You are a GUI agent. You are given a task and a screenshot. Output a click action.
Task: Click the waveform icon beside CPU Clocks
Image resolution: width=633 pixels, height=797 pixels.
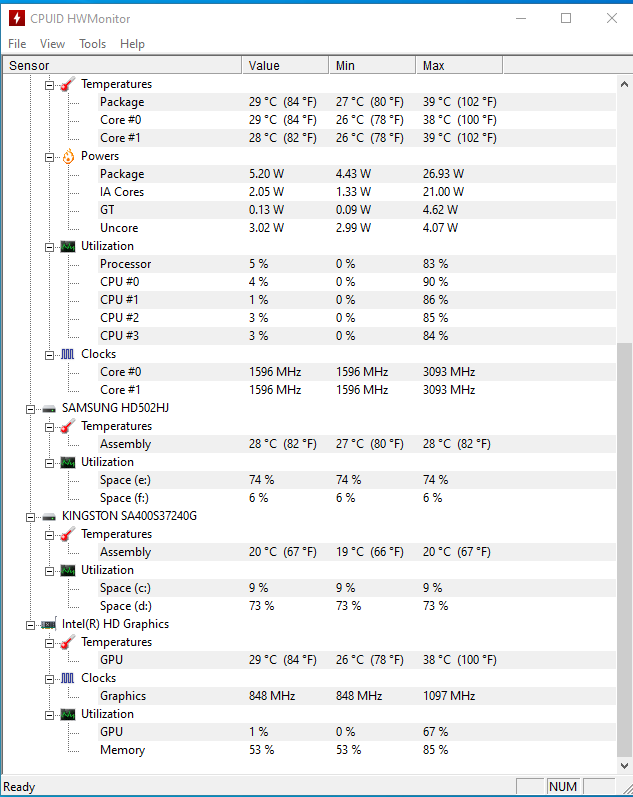point(68,354)
